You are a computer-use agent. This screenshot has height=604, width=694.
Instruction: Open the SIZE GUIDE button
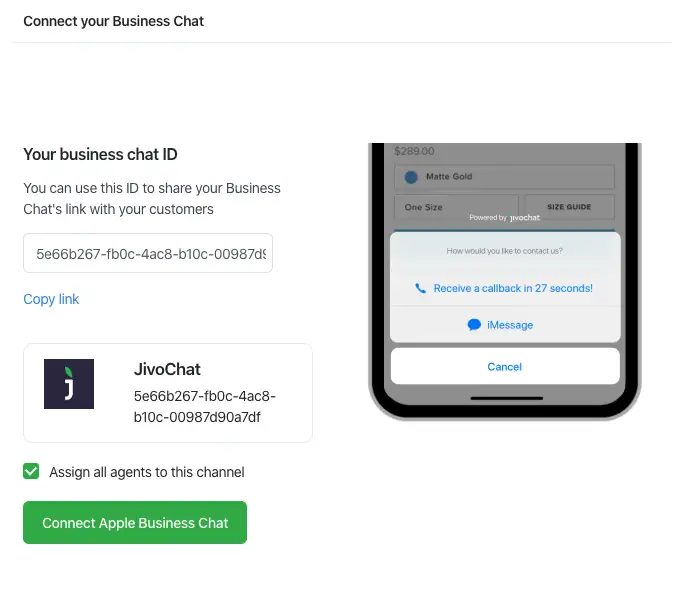pos(568,207)
